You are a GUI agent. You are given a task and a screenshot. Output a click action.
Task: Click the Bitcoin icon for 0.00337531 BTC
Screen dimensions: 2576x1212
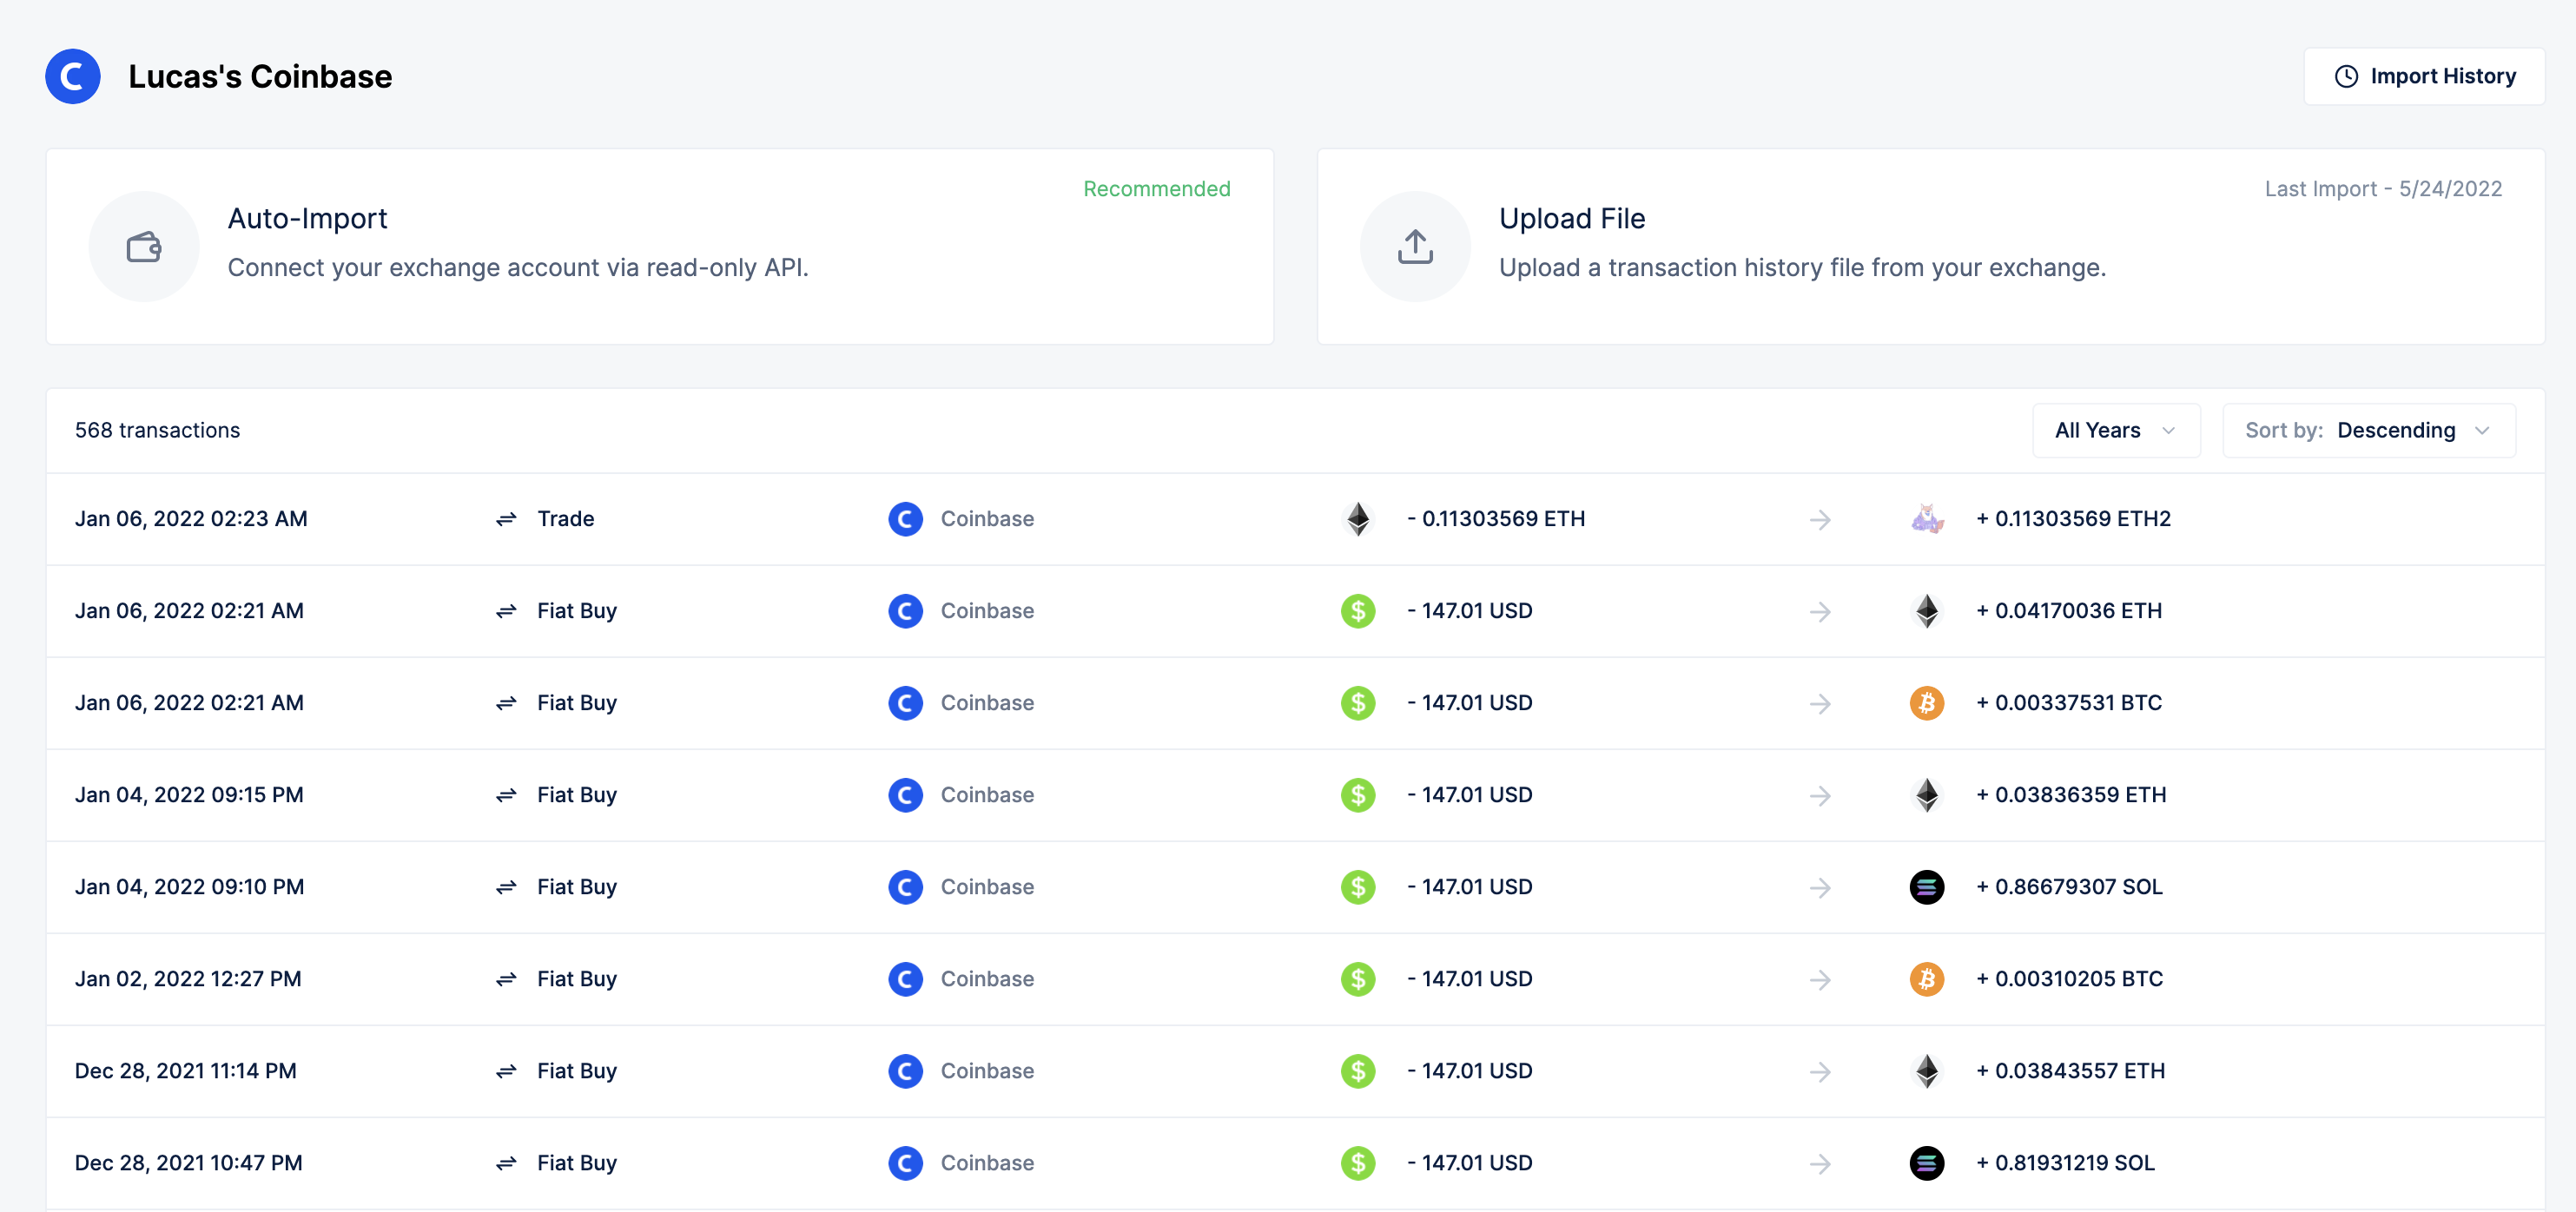click(x=1927, y=703)
